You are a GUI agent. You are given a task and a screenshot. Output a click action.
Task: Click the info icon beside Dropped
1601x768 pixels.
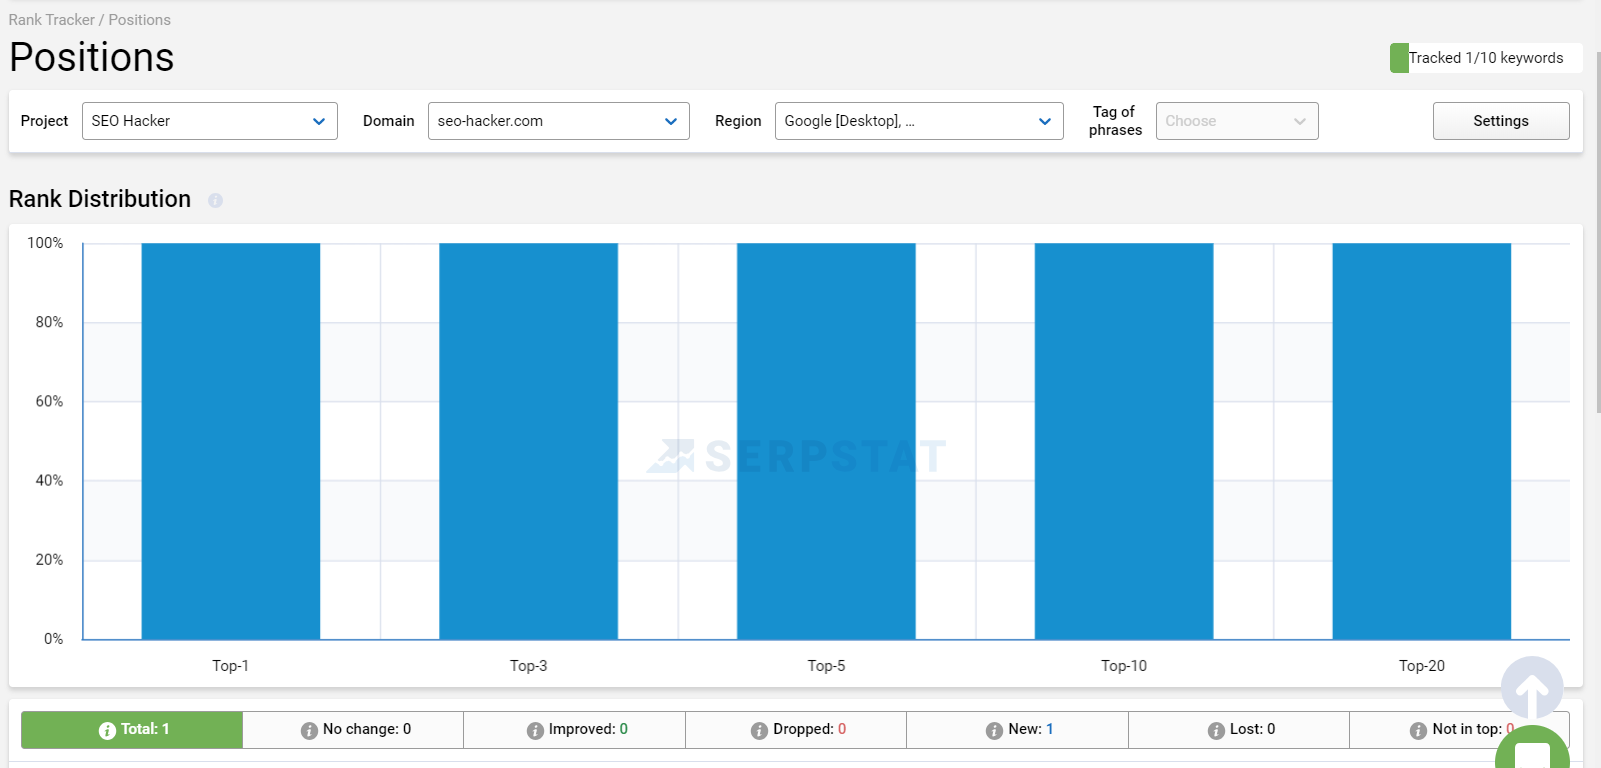(759, 731)
